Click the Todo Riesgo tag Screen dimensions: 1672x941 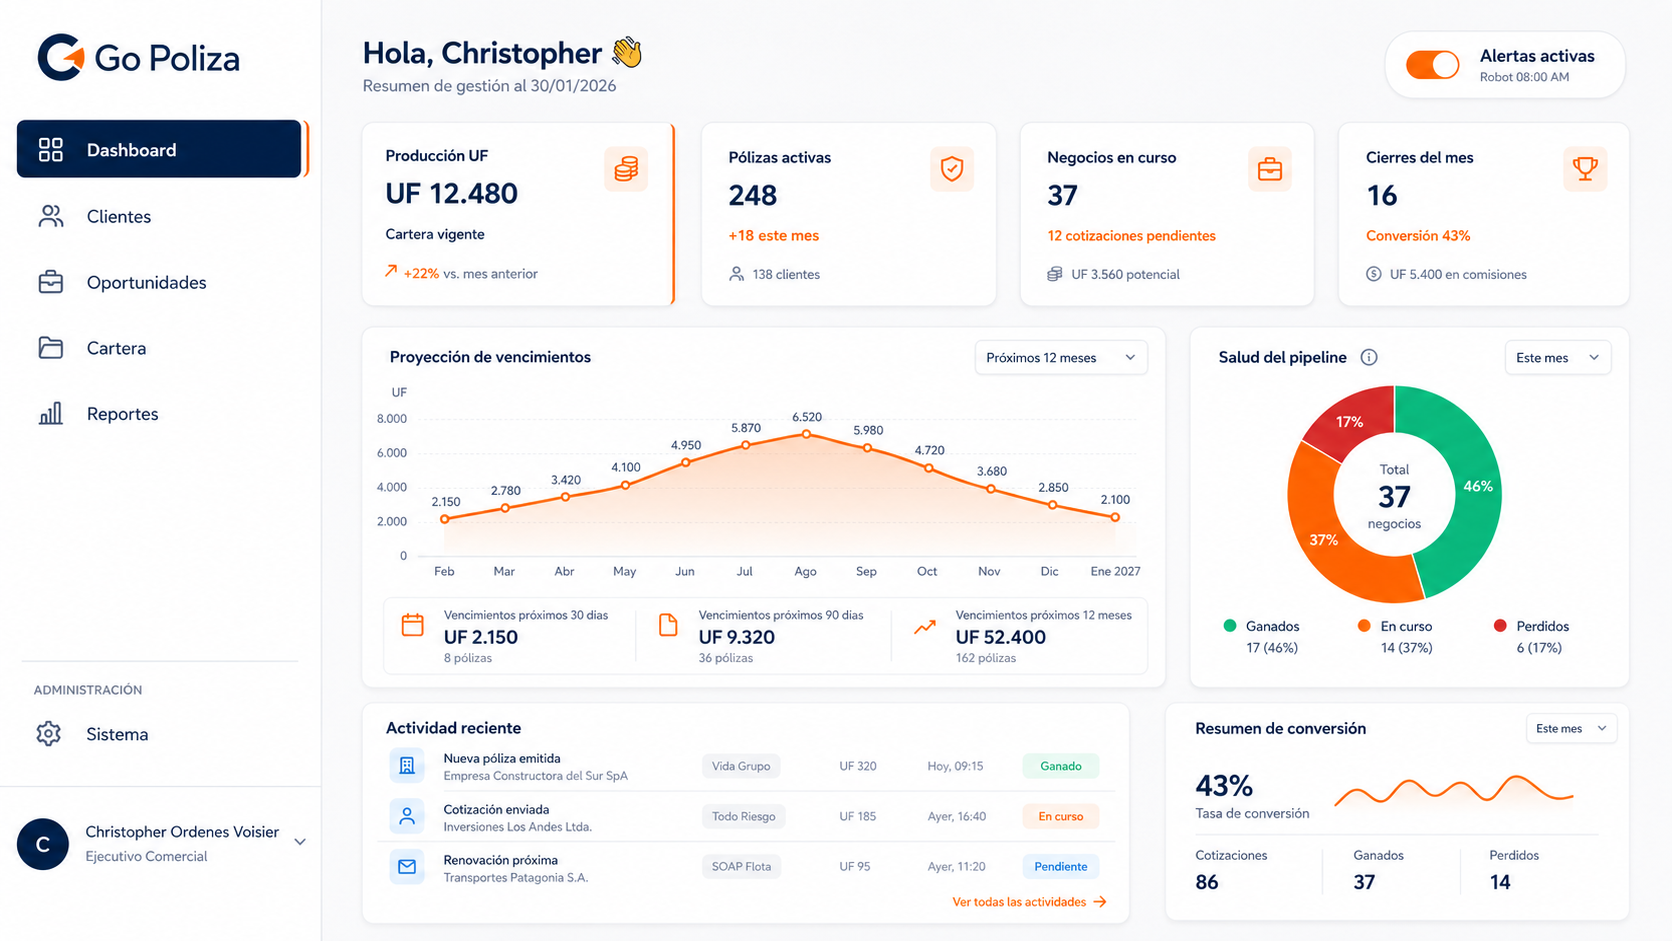tap(743, 816)
